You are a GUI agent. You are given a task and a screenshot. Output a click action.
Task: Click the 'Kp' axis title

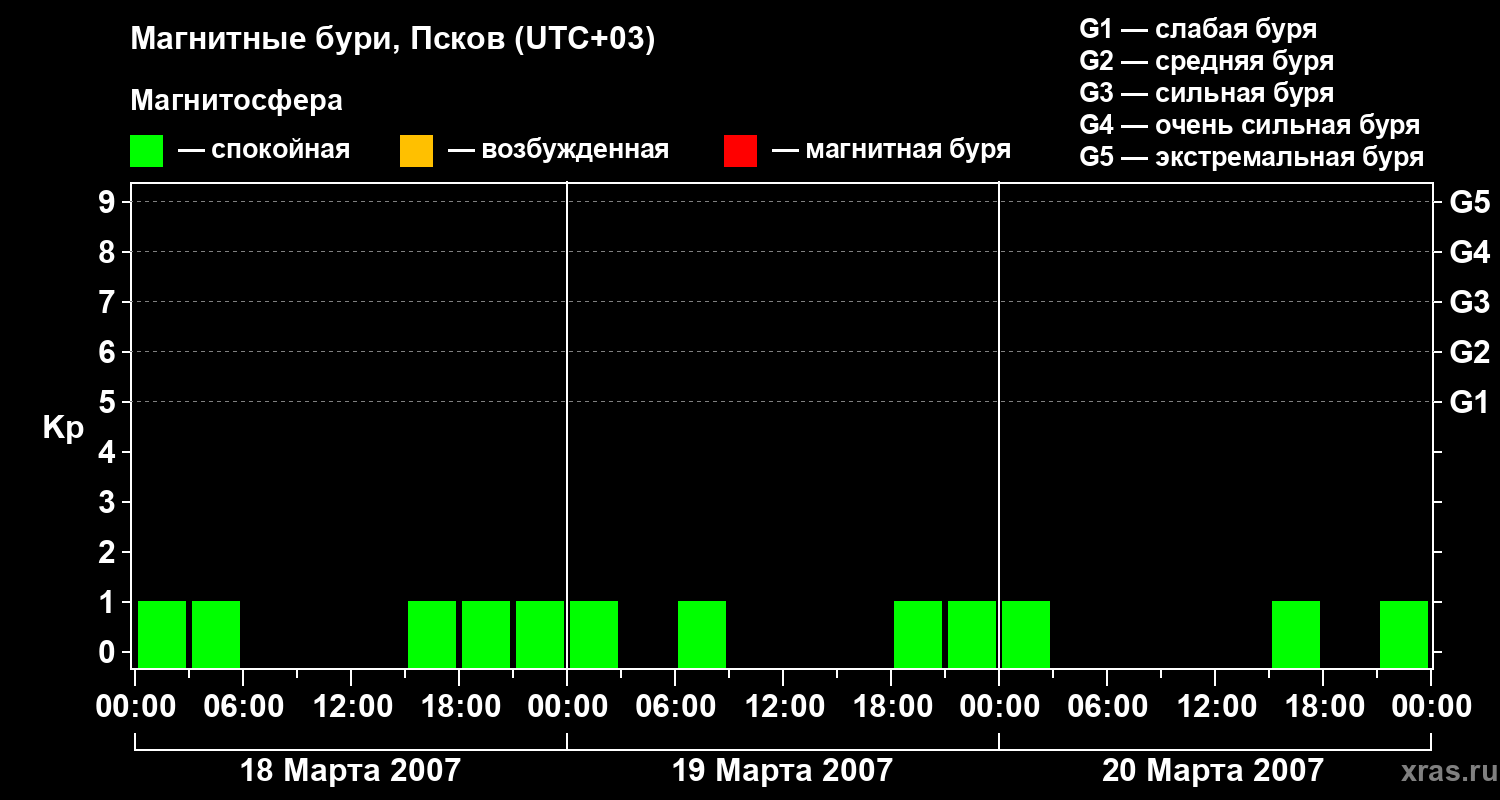pos(63,427)
